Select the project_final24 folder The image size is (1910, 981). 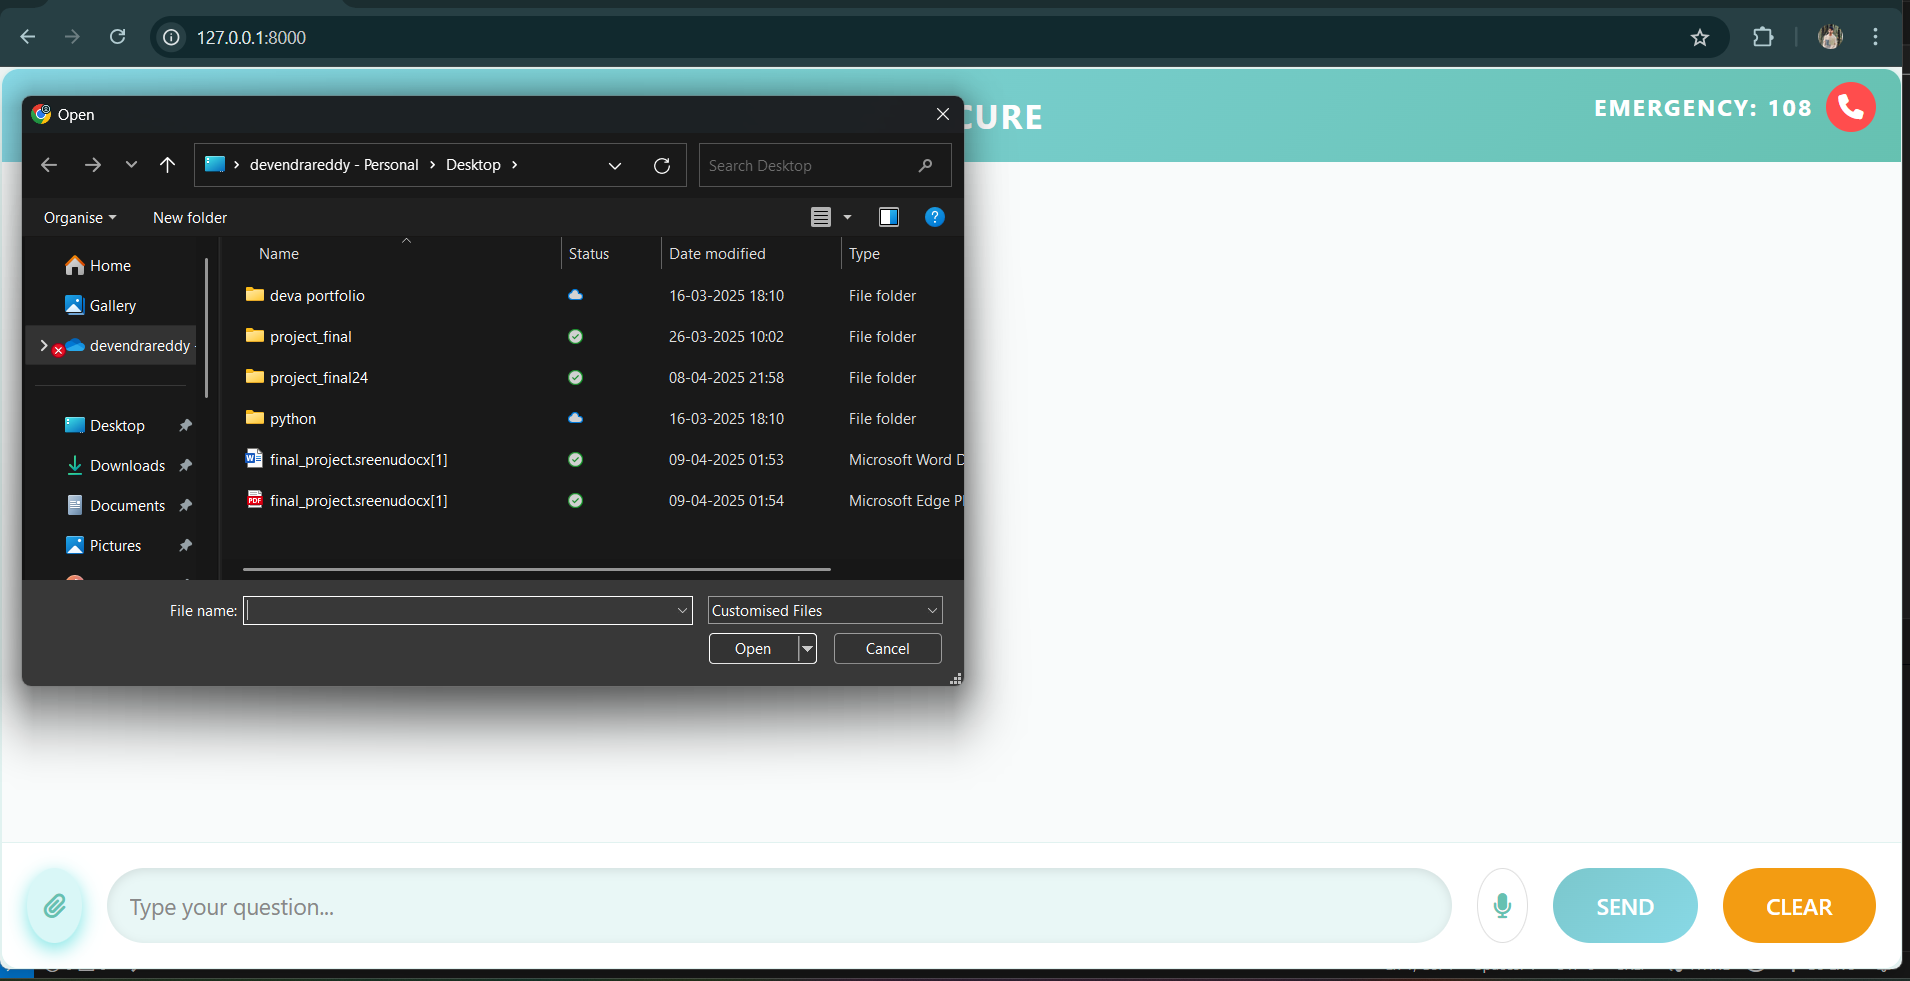(318, 378)
